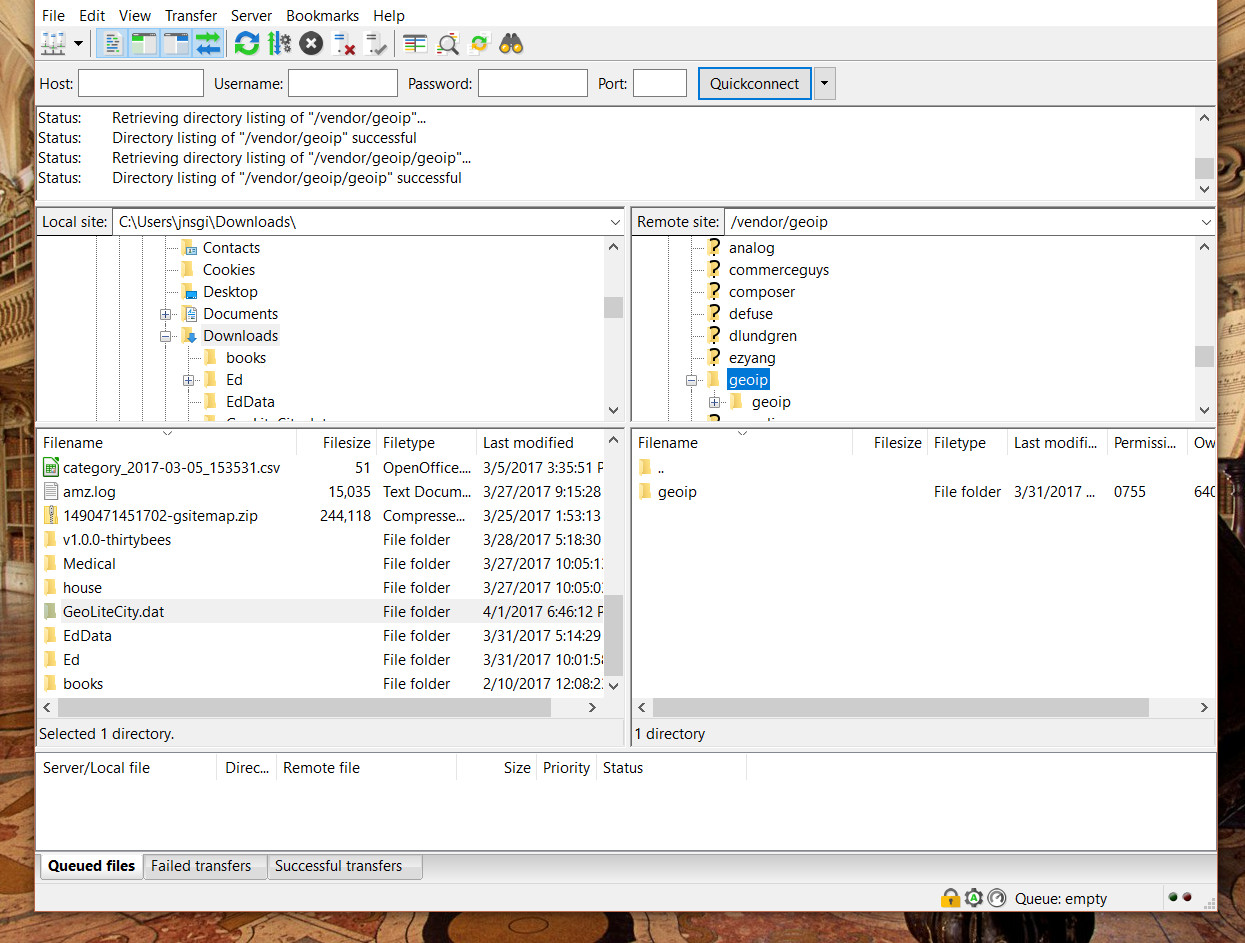Collapse the Downloads folder in local tree
The height and width of the screenshot is (943, 1245).
click(x=166, y=337)
